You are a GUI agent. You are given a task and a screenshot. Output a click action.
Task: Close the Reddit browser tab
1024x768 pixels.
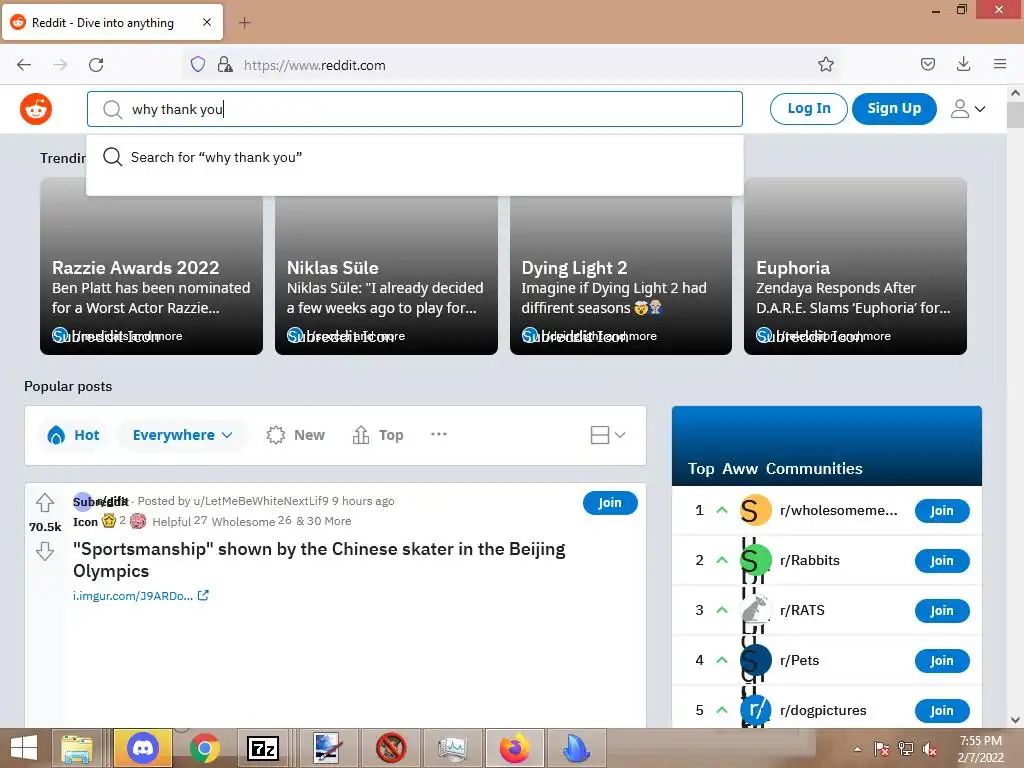click(207, 22)
